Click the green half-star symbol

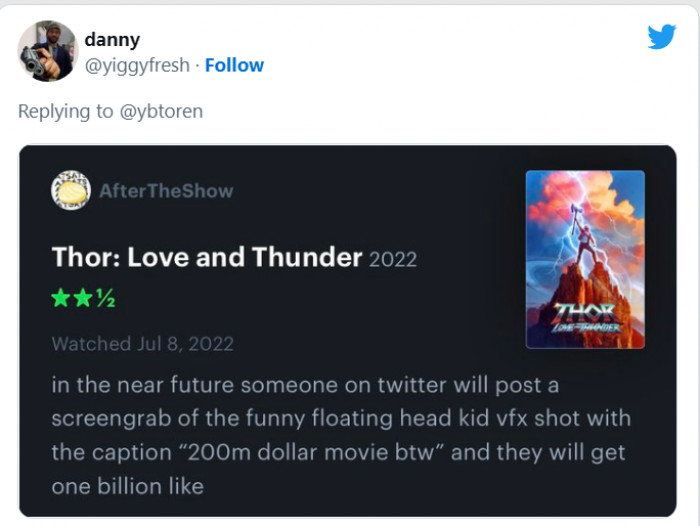(105, 299)
